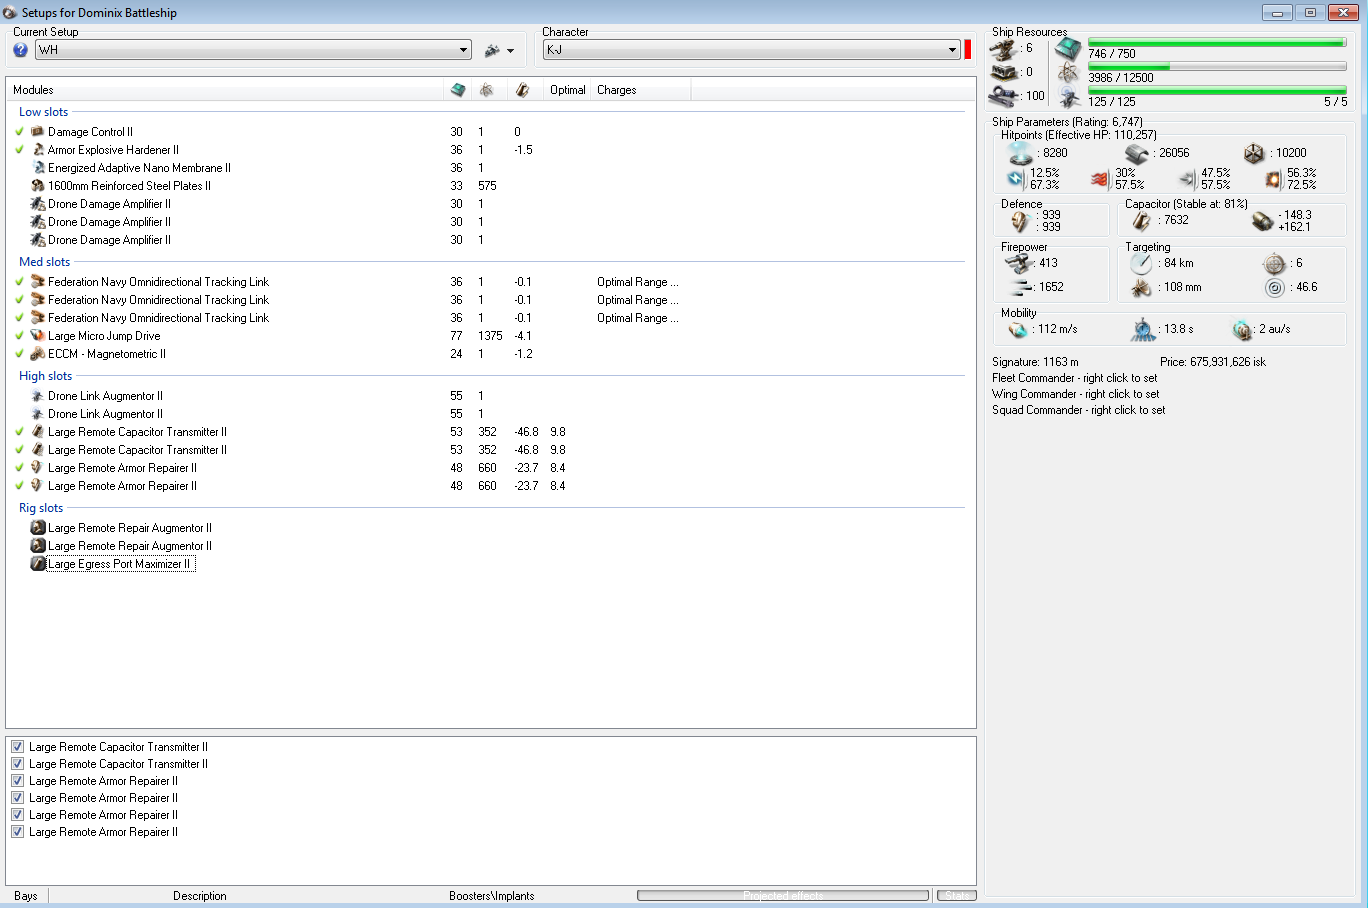
Task: Toggle the green check on Large Micro Jump Drive
Action: (19, 336)
